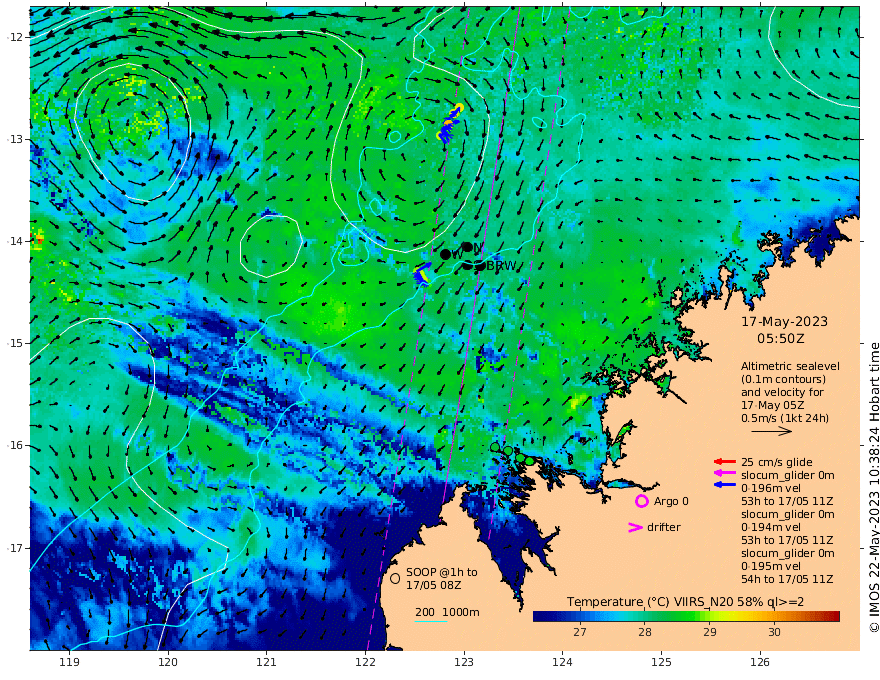Click the SOOP @1h to 17/05 08Z text
The width and height of the screenshot is (880, 680).
point(442,578)
